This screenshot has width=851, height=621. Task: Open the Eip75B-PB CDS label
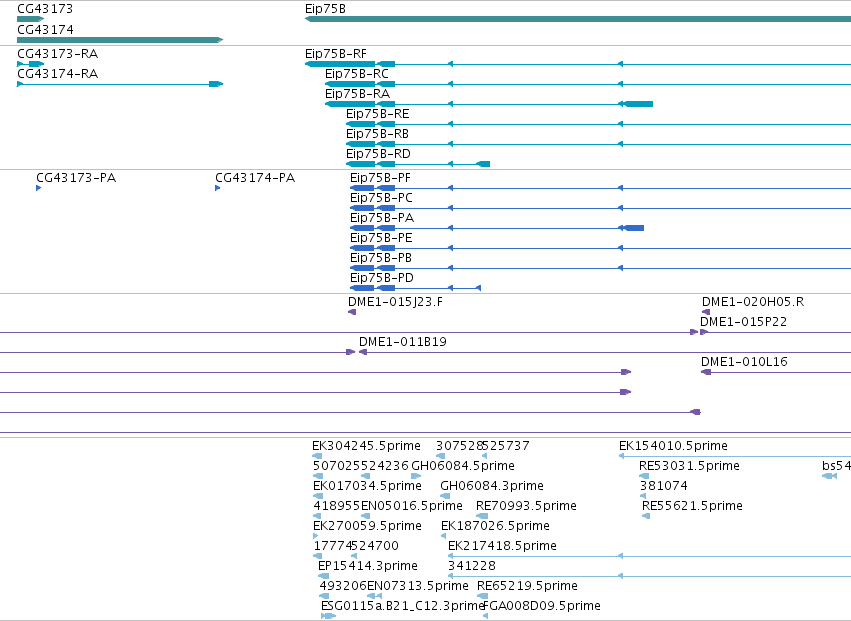point(381,258)
